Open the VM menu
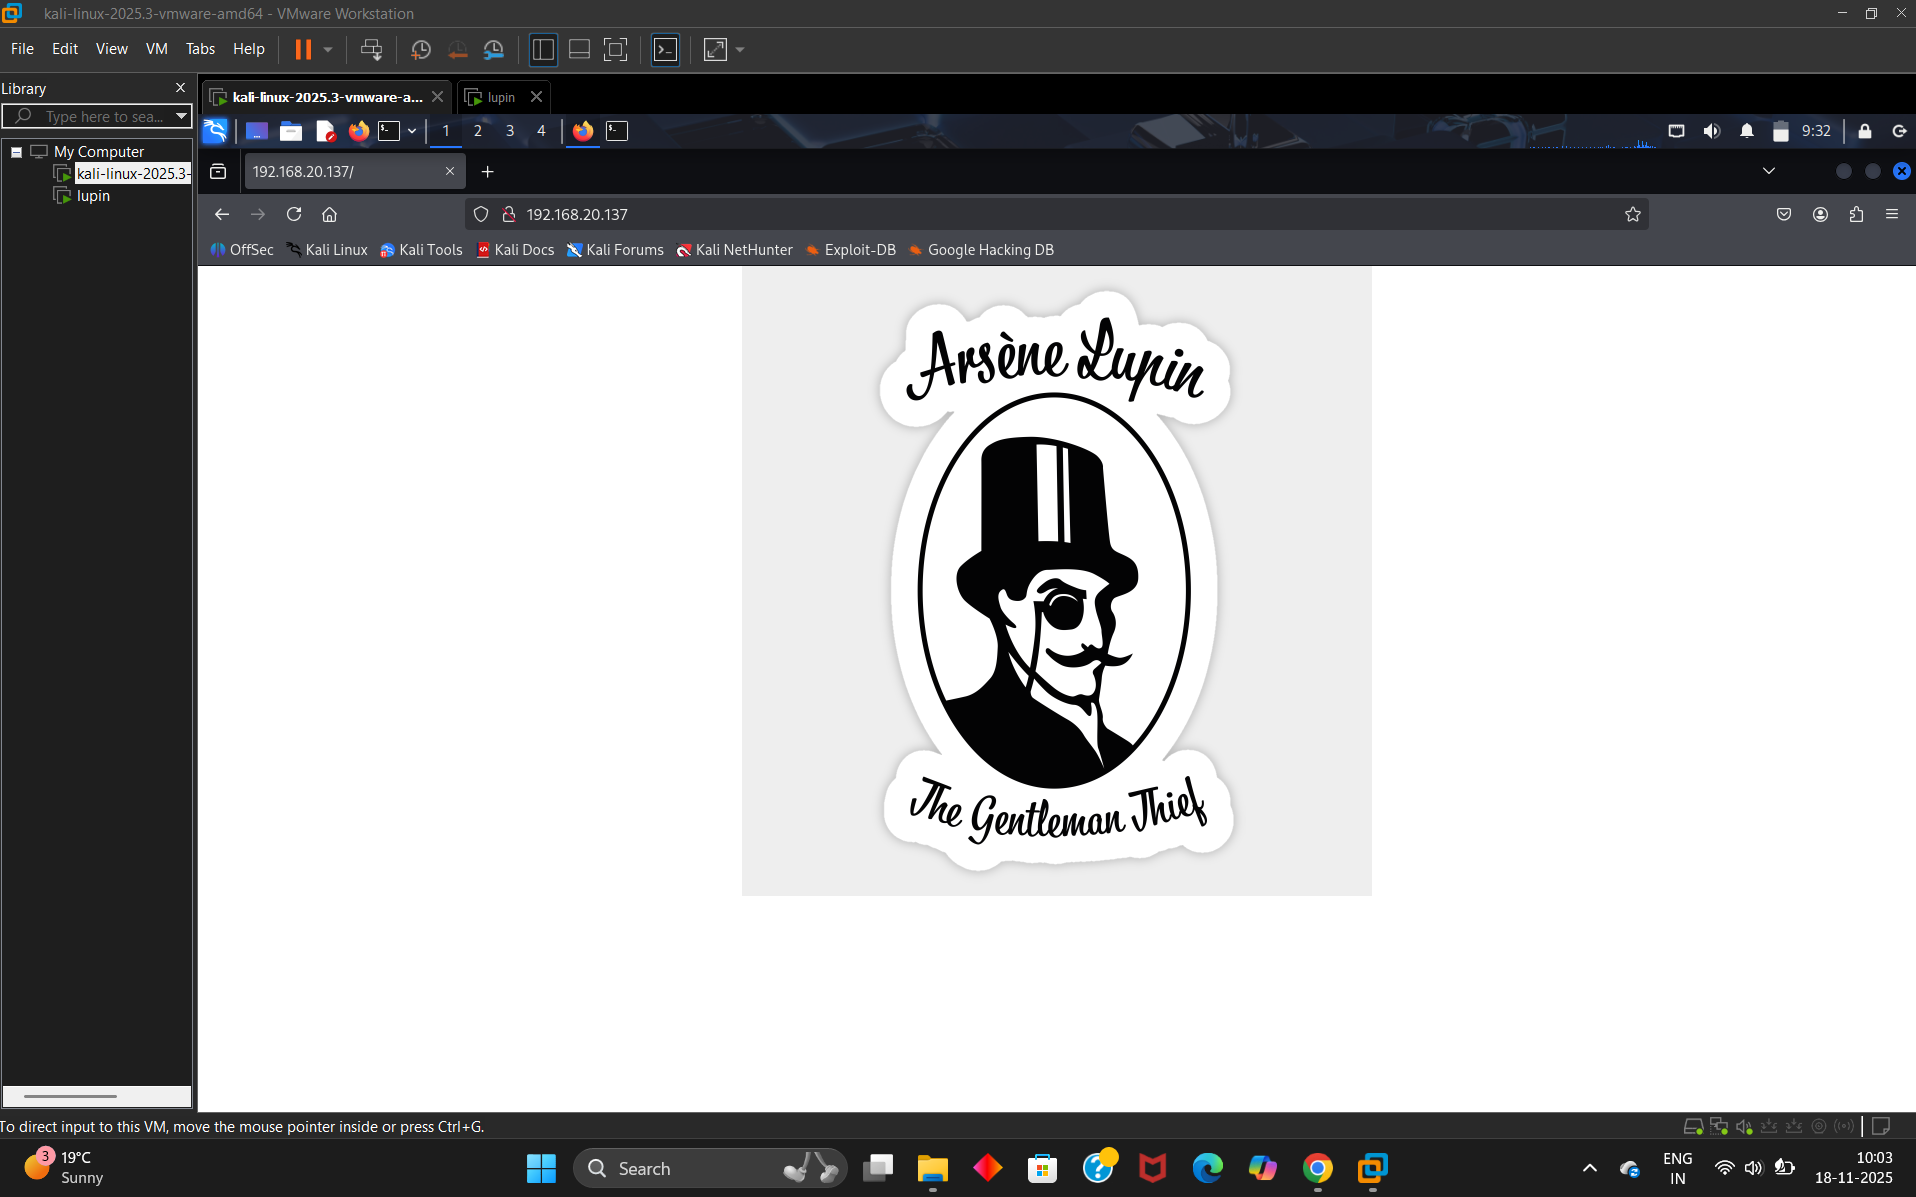The height and width of the screenshot is (1197, 1916). pos(156,49)
